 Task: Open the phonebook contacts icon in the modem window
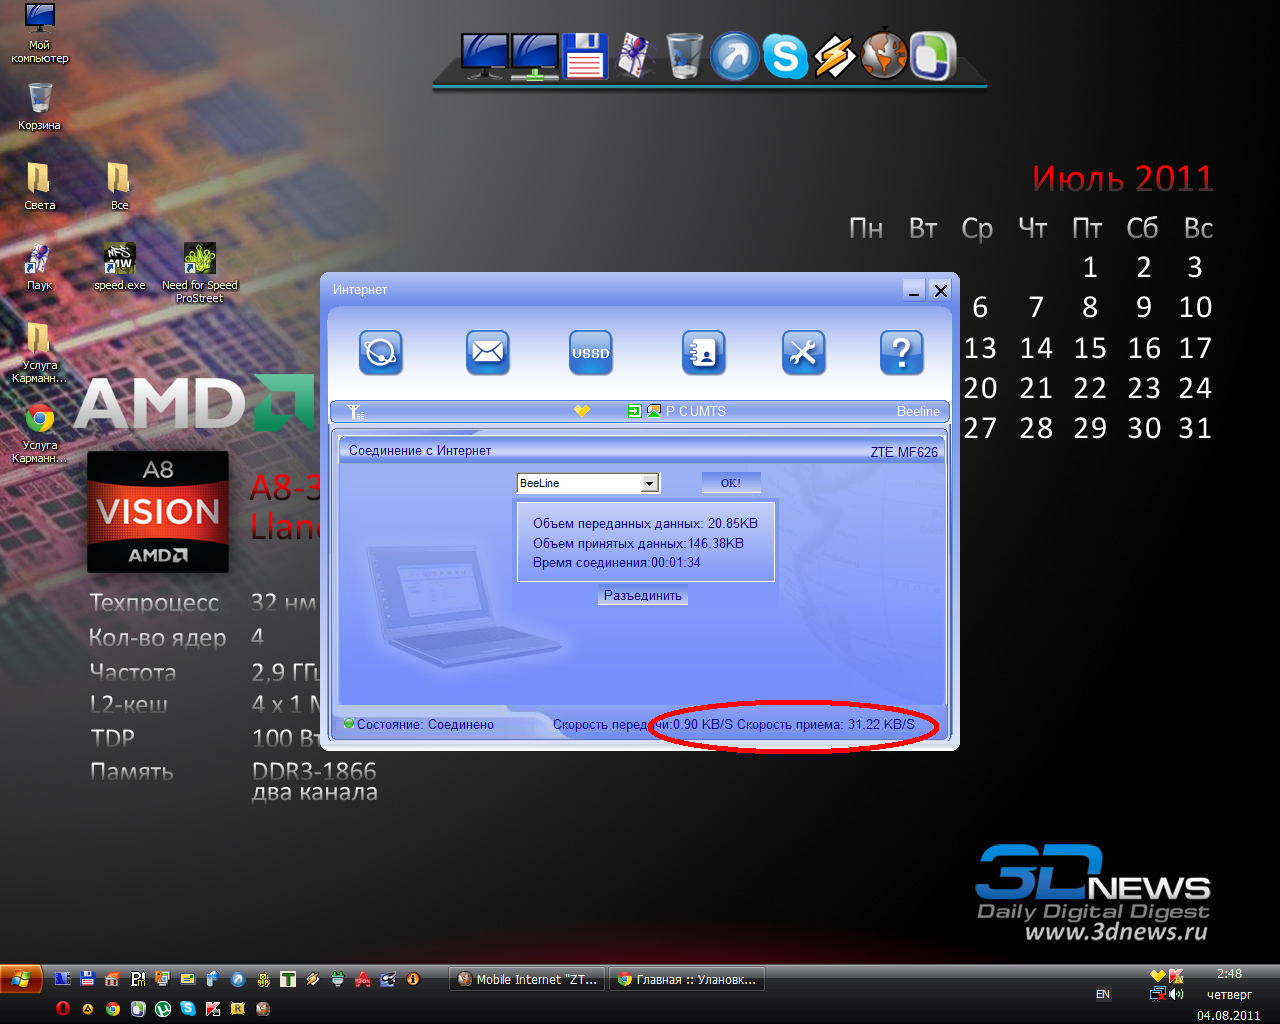[703, 352]
